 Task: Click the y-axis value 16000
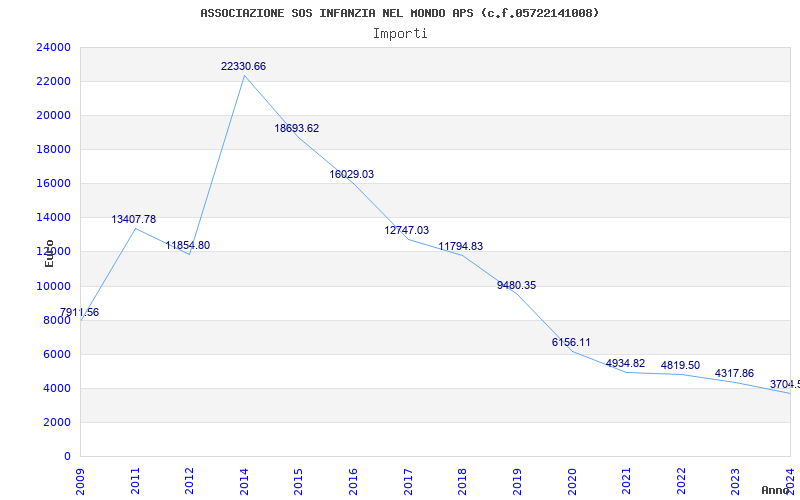click(53, 184)
